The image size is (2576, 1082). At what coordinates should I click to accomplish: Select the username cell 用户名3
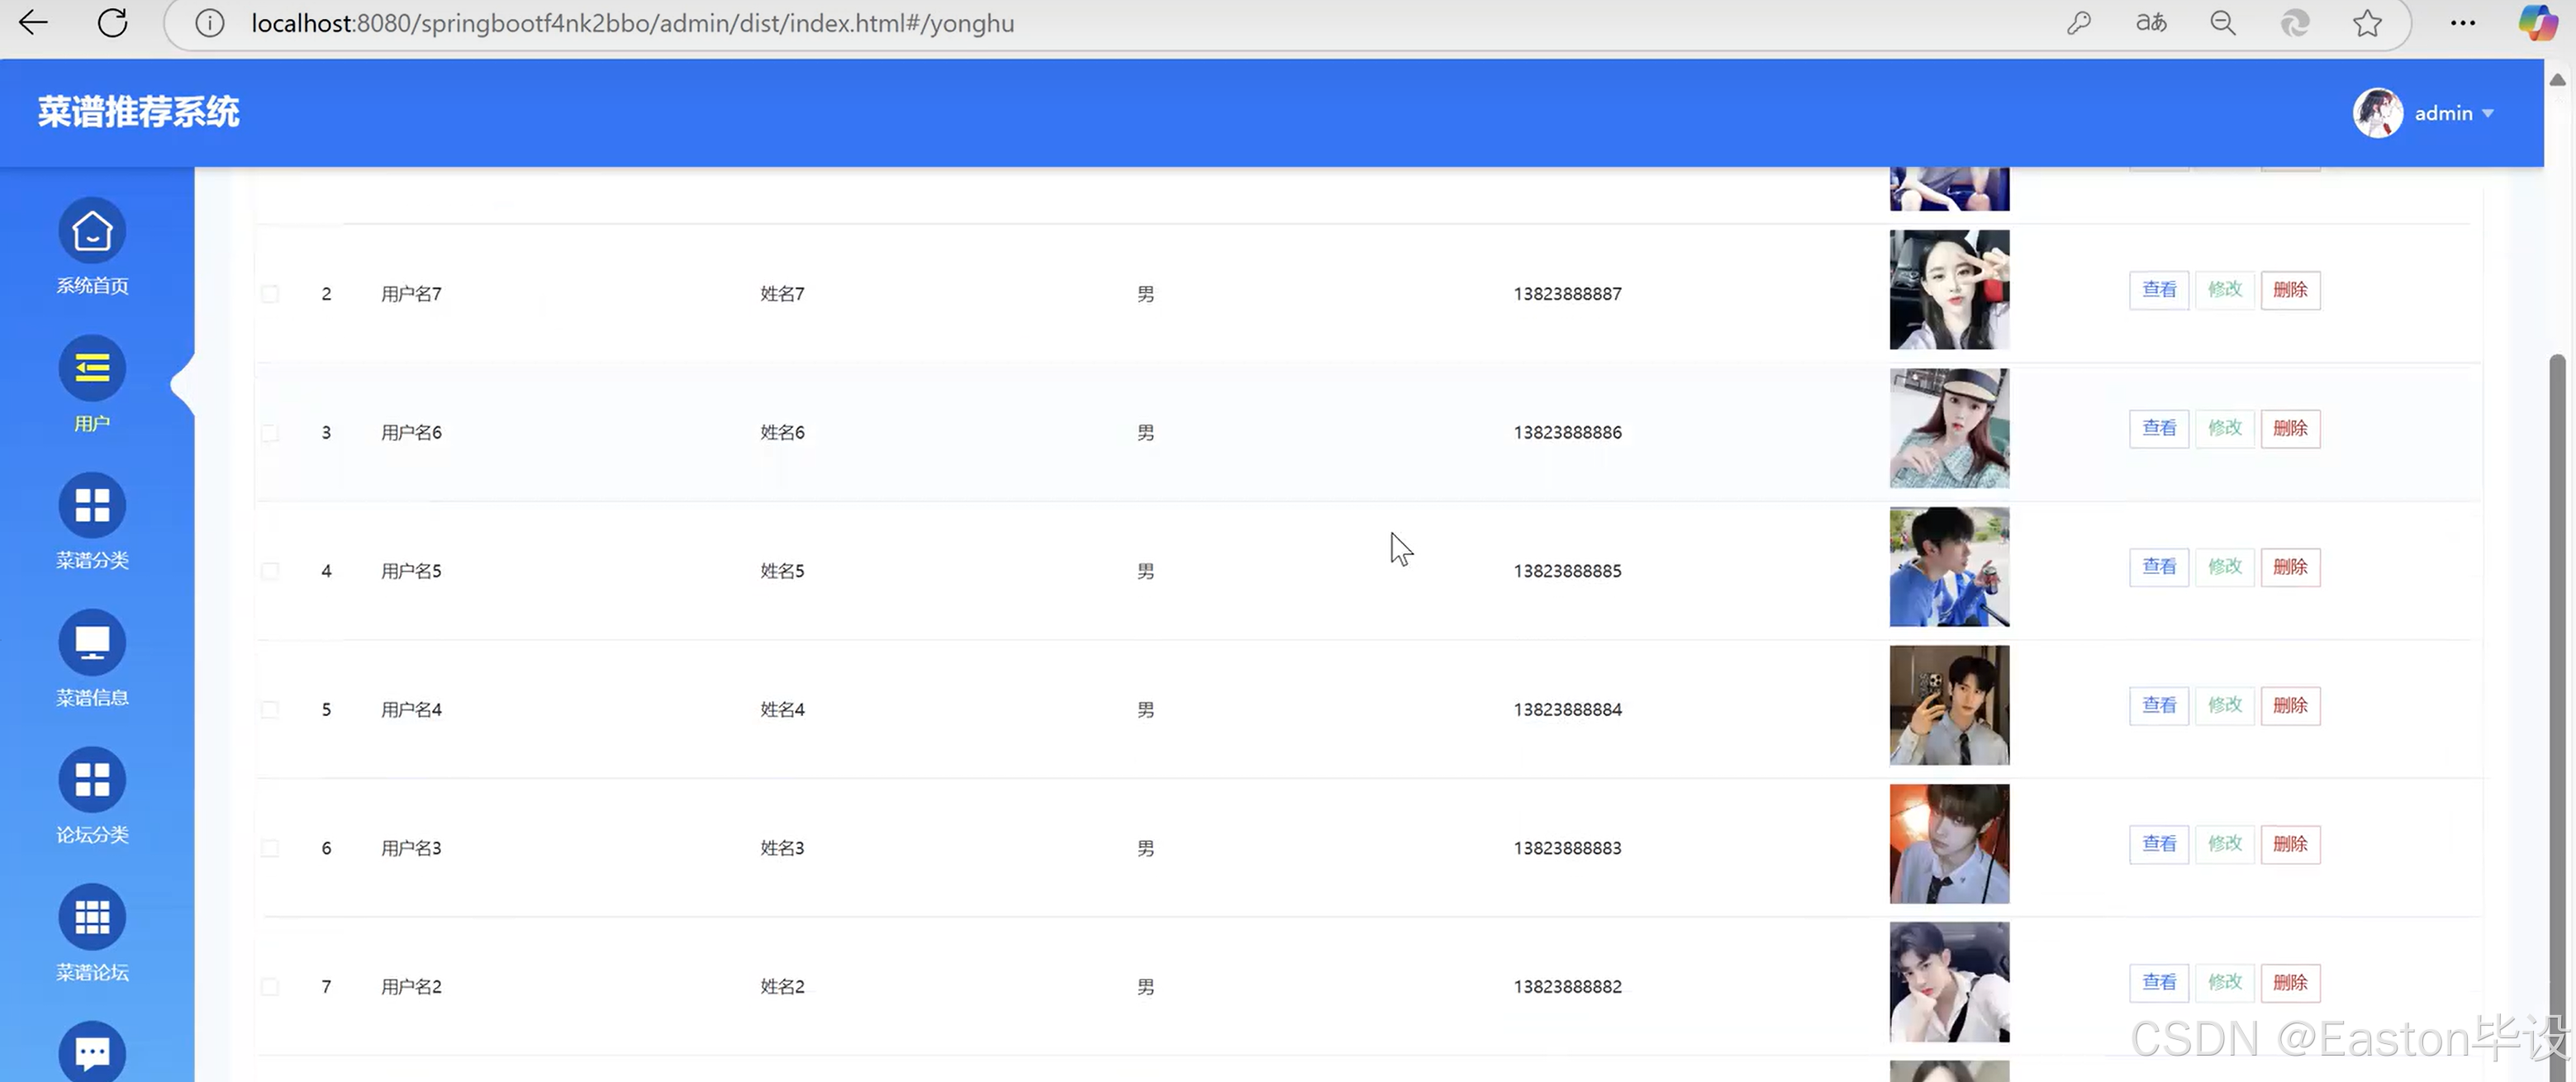pos(411,848)
